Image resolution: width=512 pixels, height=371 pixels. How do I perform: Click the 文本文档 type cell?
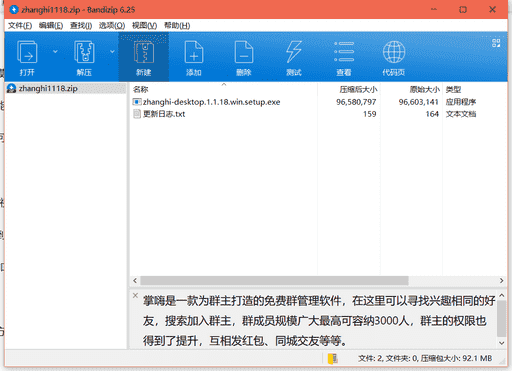click(x=461, y=114)
